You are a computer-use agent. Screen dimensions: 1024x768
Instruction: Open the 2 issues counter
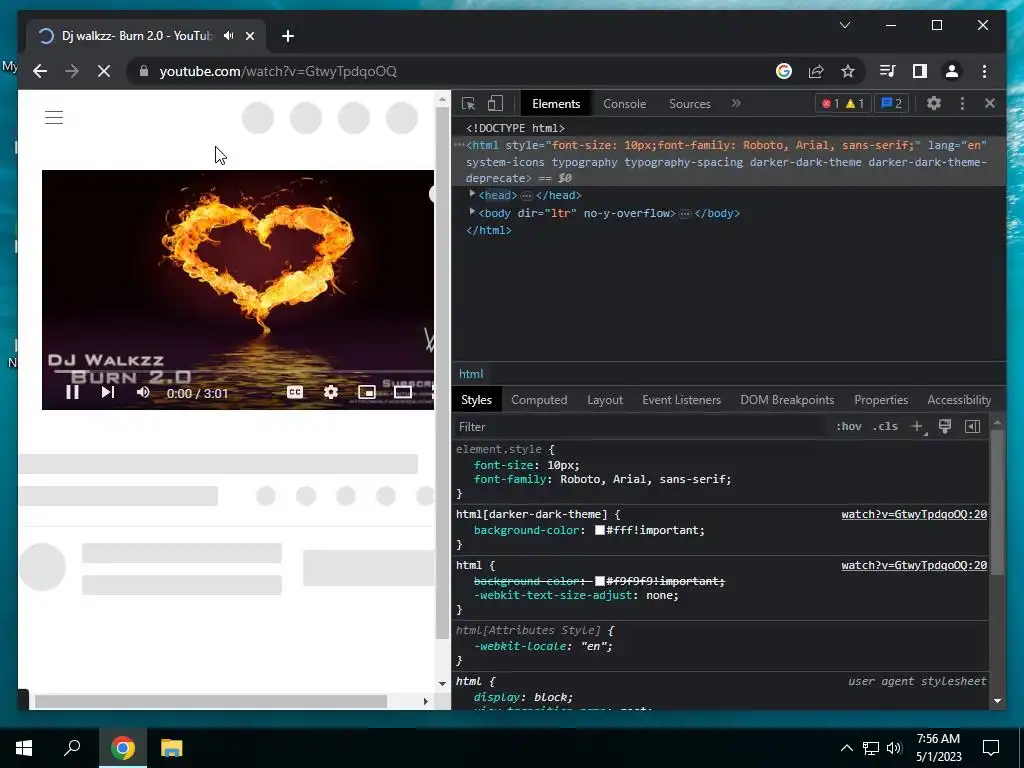[x=891, y=104]
